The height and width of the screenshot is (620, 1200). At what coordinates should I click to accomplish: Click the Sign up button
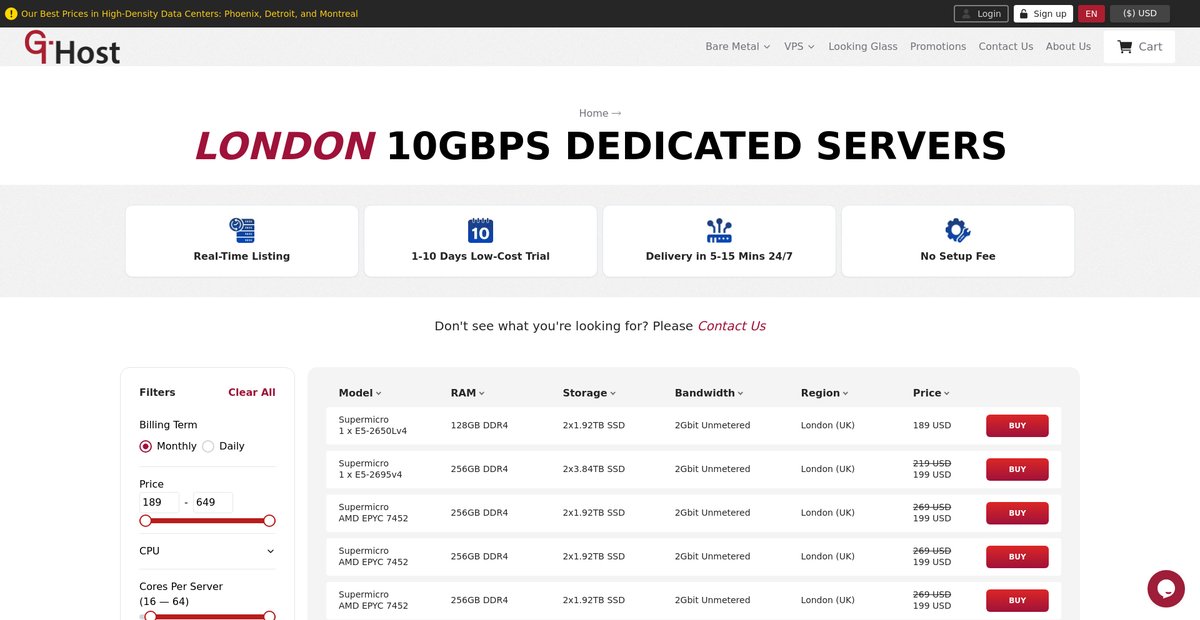[1043, 14]
